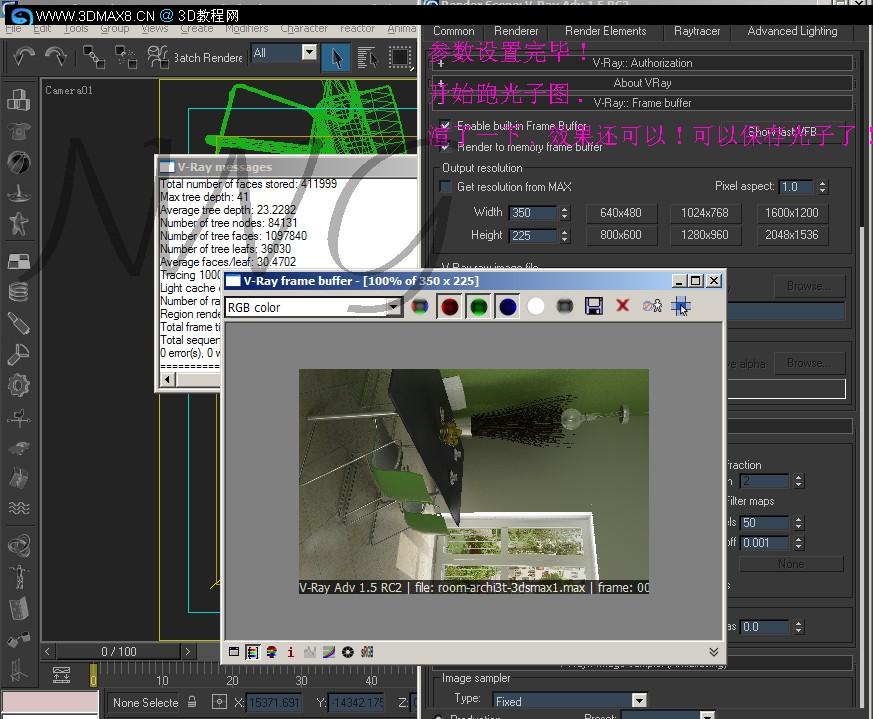Toggle Render to memory frame buffer checkbox
This screenshot has height=719, width=873.
[444, 147]
